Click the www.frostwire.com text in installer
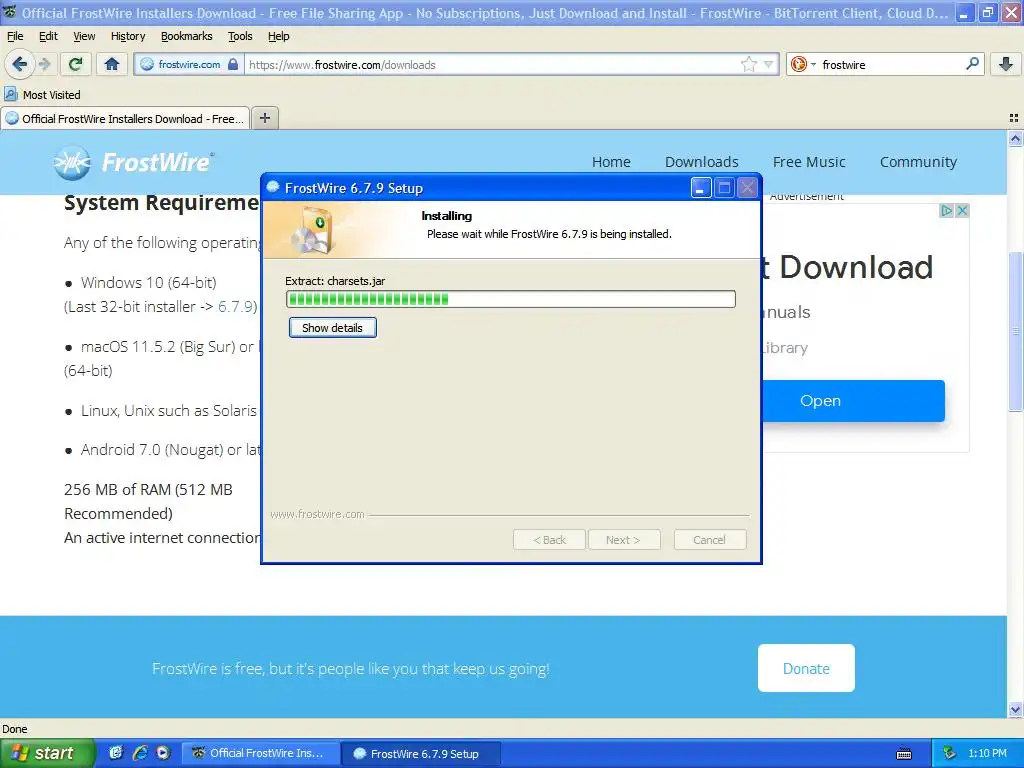The width and height of the screenshot is (1024, 768). coord(317,514)
